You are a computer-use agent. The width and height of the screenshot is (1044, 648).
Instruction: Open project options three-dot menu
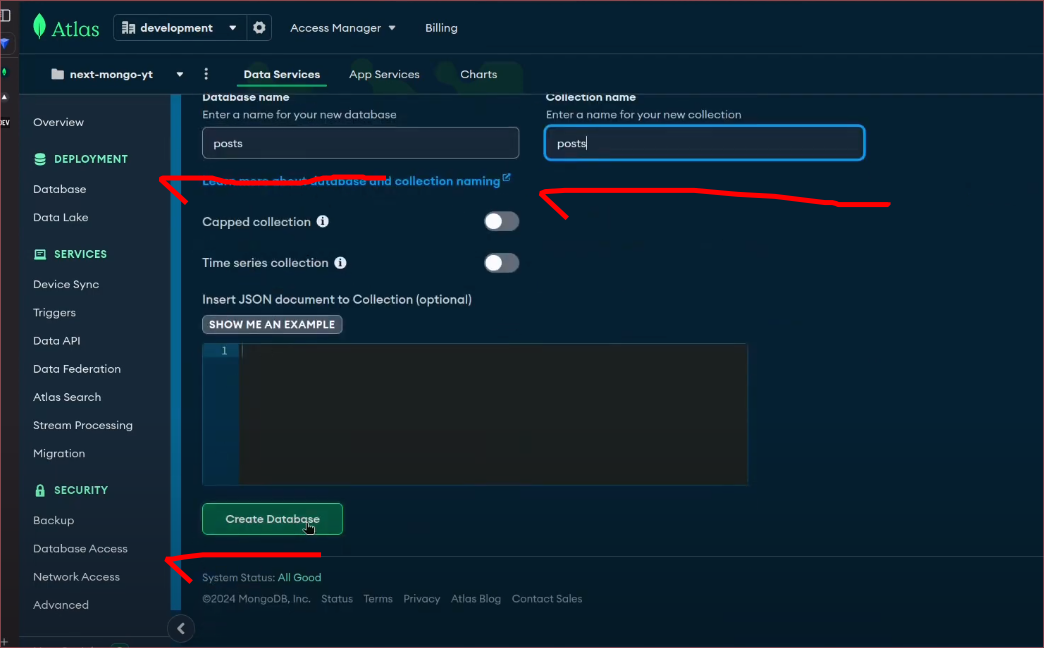coord(206,74)
